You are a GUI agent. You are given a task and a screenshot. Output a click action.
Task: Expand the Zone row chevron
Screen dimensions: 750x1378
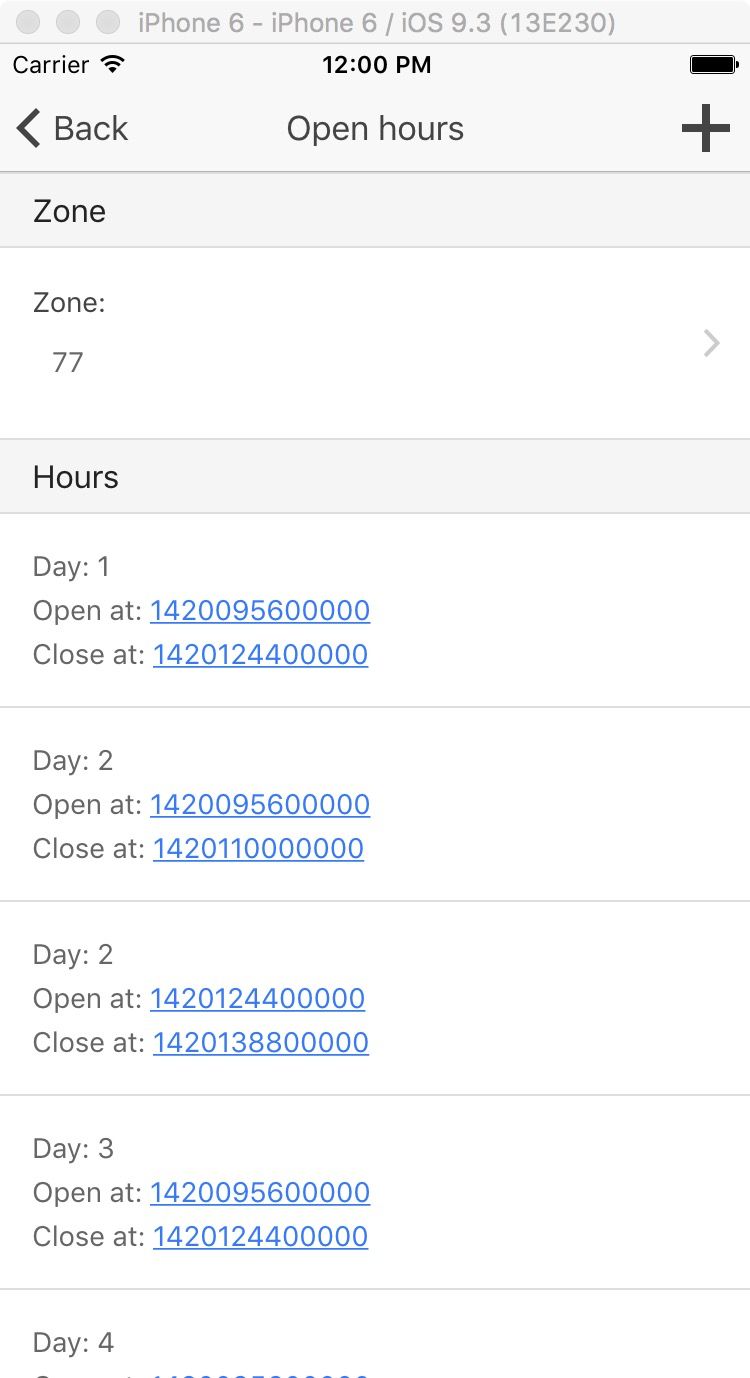[711, 343]
